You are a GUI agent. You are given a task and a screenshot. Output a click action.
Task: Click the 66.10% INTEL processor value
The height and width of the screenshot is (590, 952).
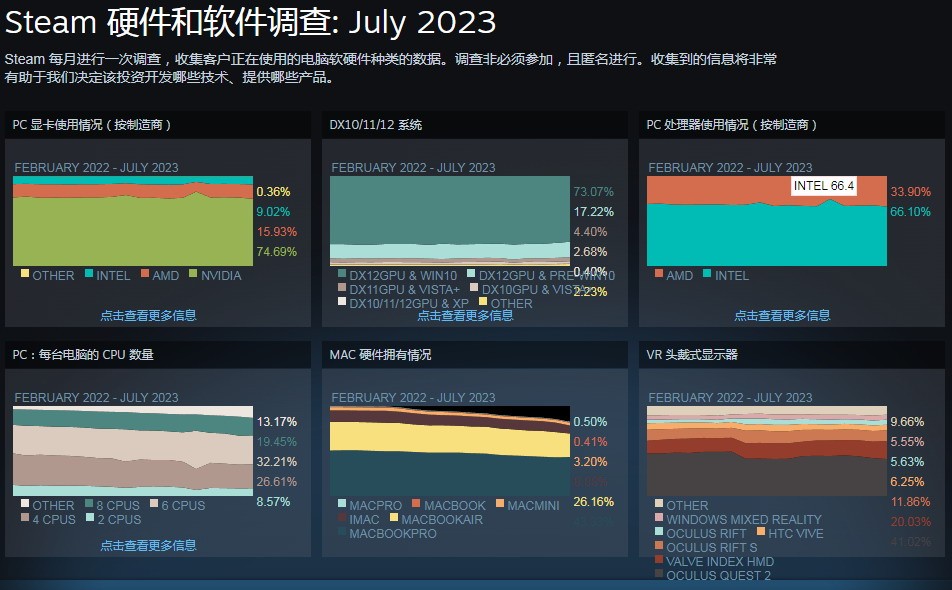pyautogui.click(x=910, y=211)
